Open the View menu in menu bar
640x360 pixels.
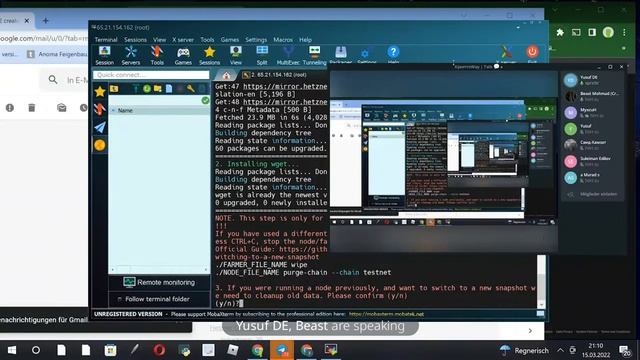tap(160, 40)
